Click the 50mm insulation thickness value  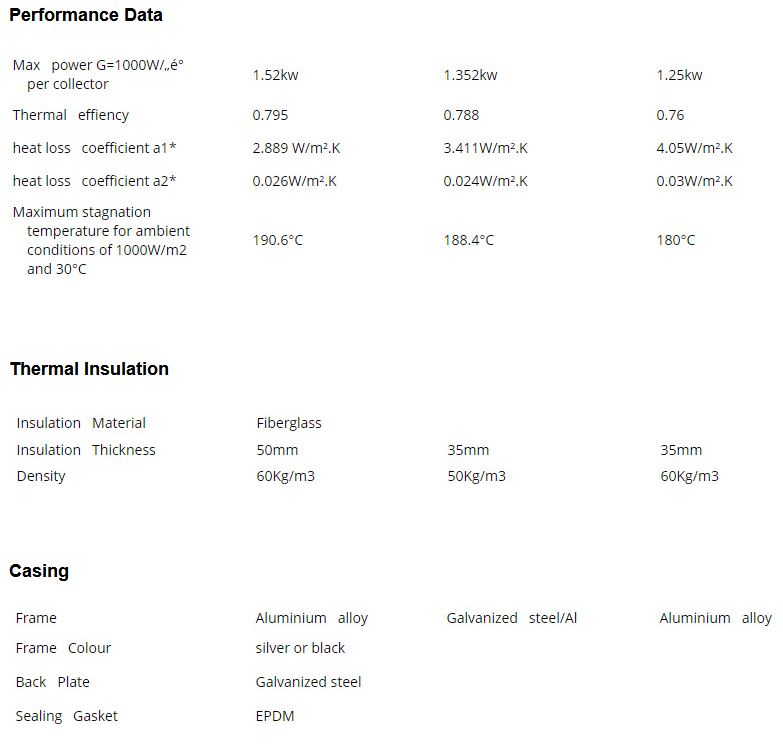pos(277,450)
